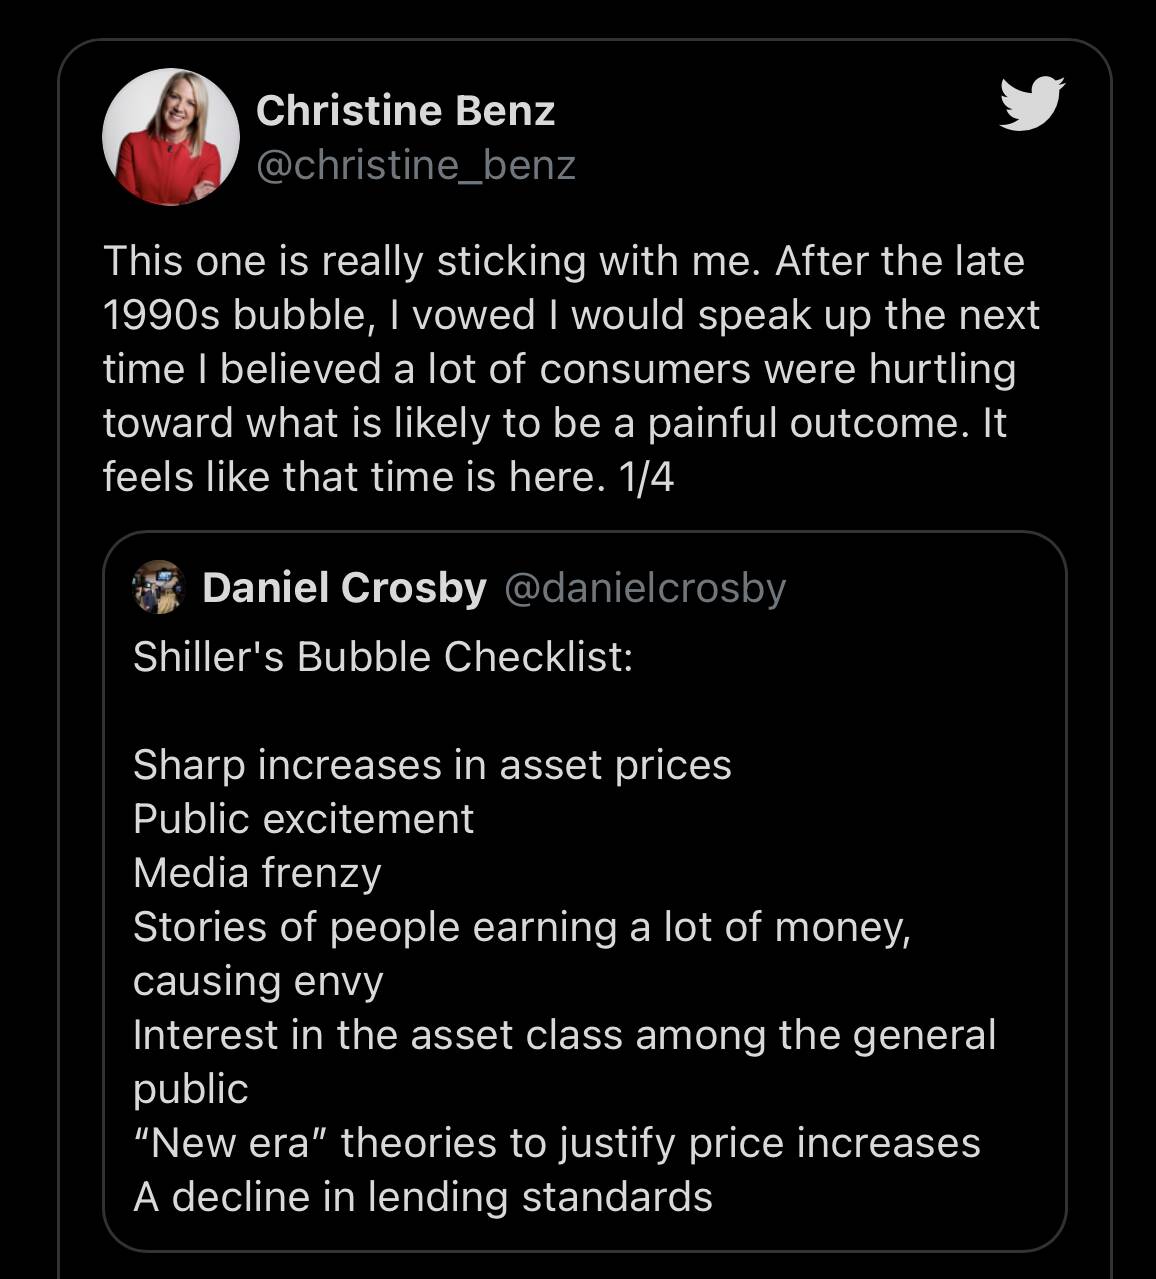The height and width of the screenshot is (1279, 1156).
Task: Click the @christine_benz handle
Action: (x=416, y=165)
